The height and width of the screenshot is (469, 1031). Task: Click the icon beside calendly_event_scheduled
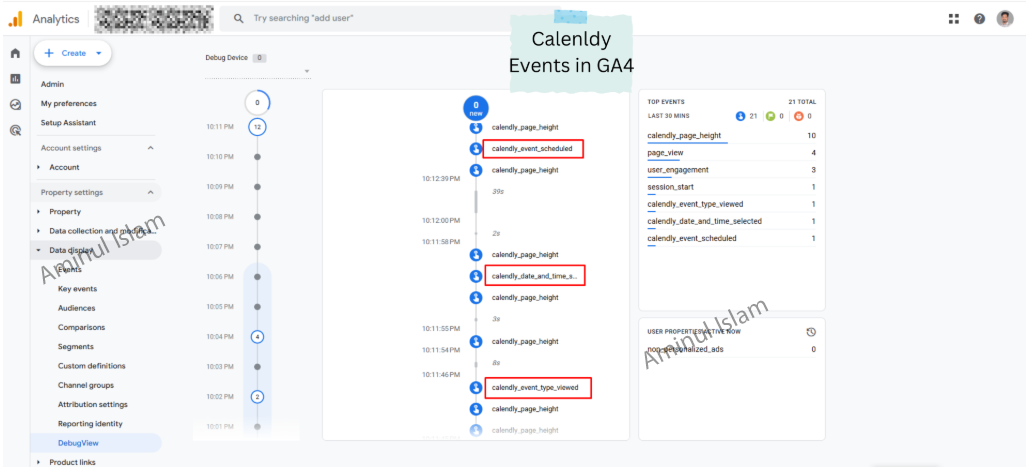(476, 149)
